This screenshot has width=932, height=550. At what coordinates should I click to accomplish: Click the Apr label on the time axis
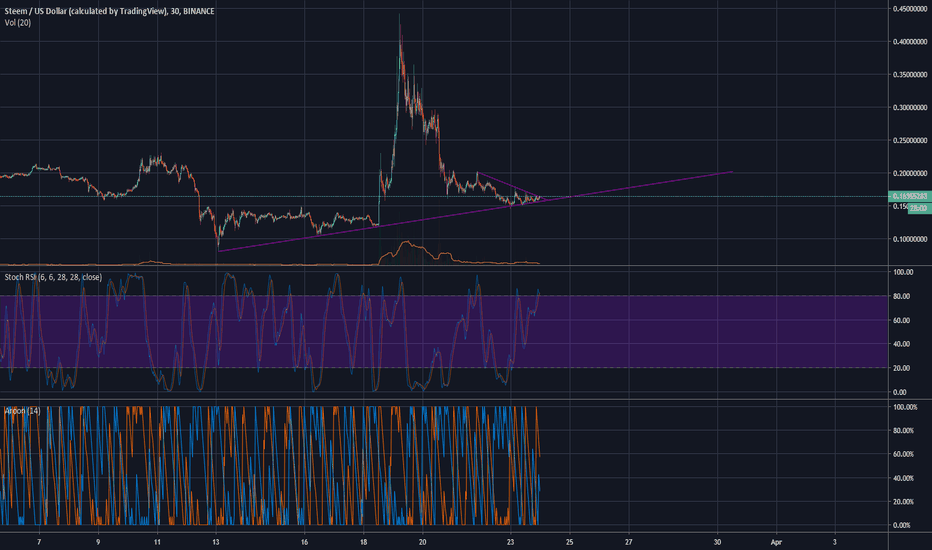(x=776, y=542)
